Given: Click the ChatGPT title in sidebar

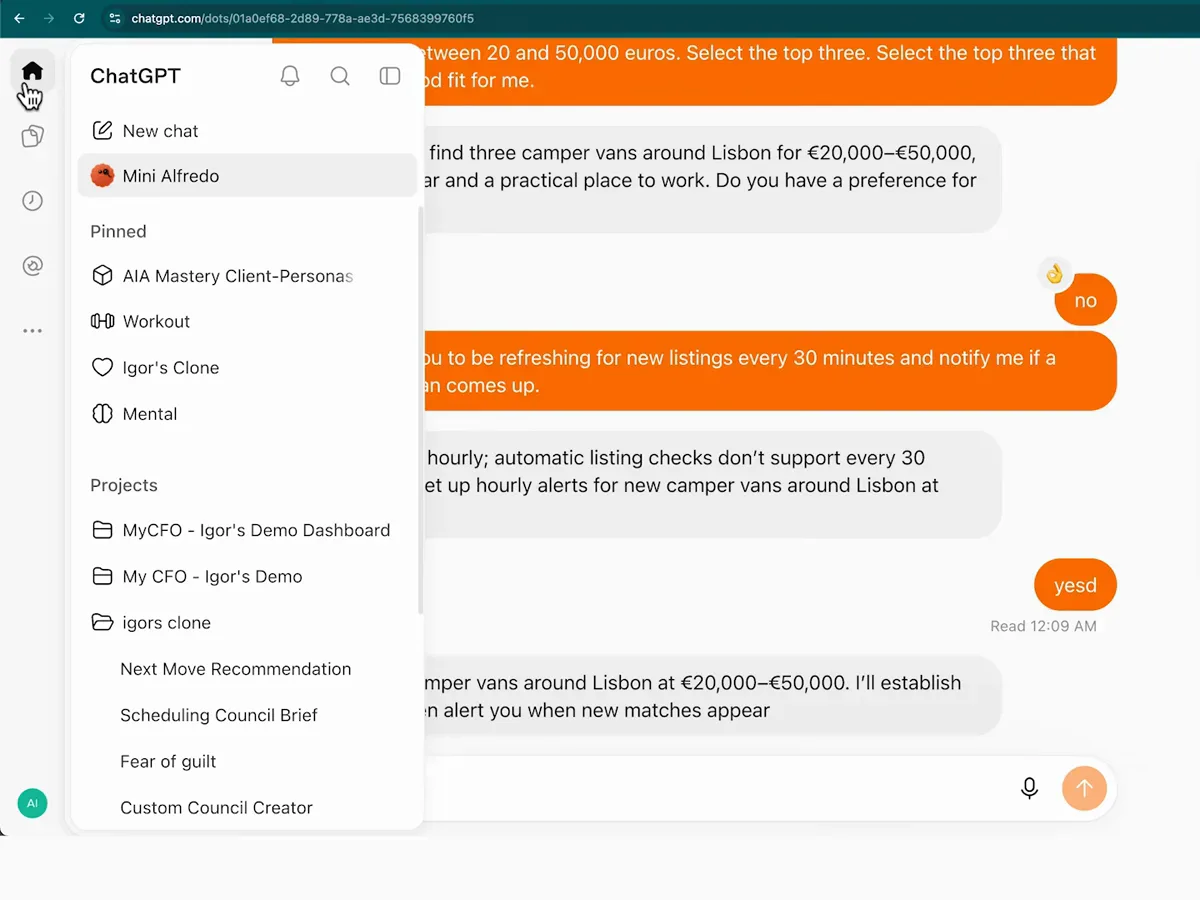Looking at the screenshot, I should [x=135, y=76].
